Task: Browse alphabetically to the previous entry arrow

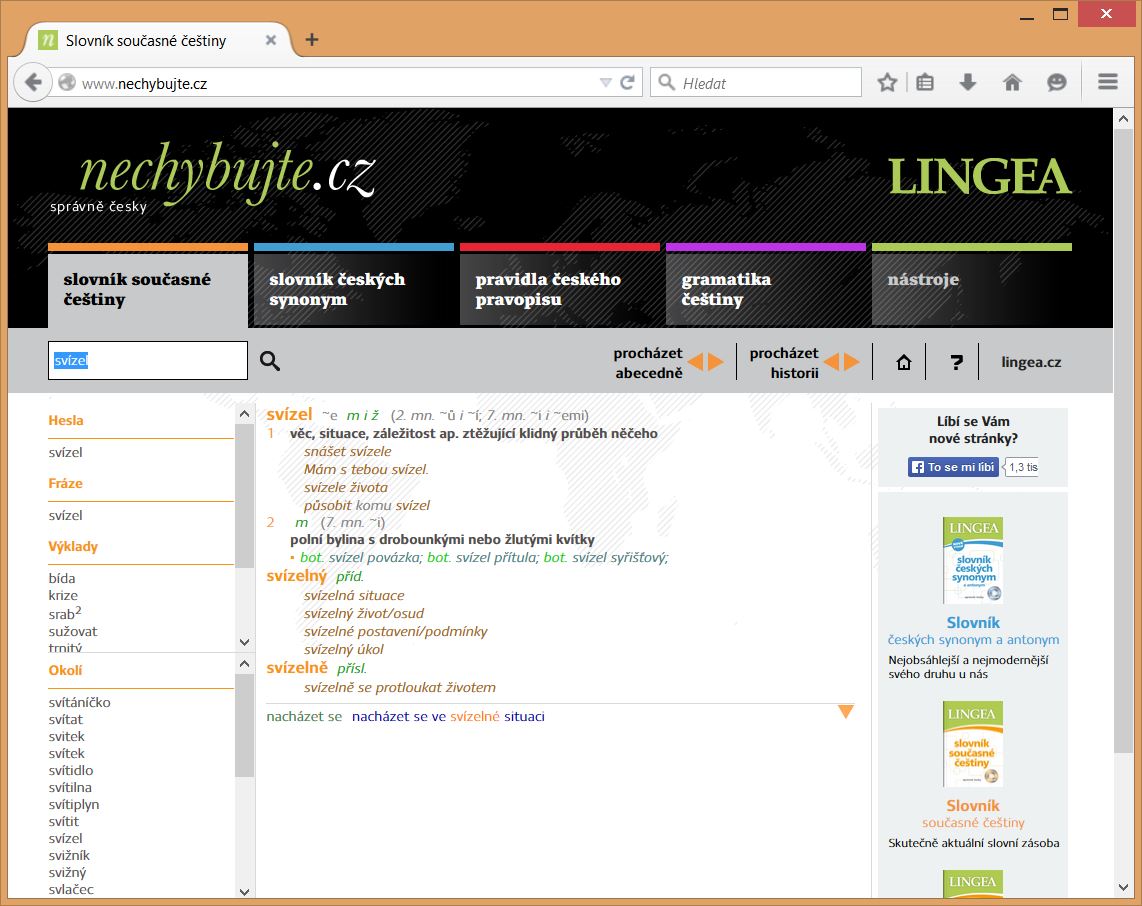Action: 696,362
